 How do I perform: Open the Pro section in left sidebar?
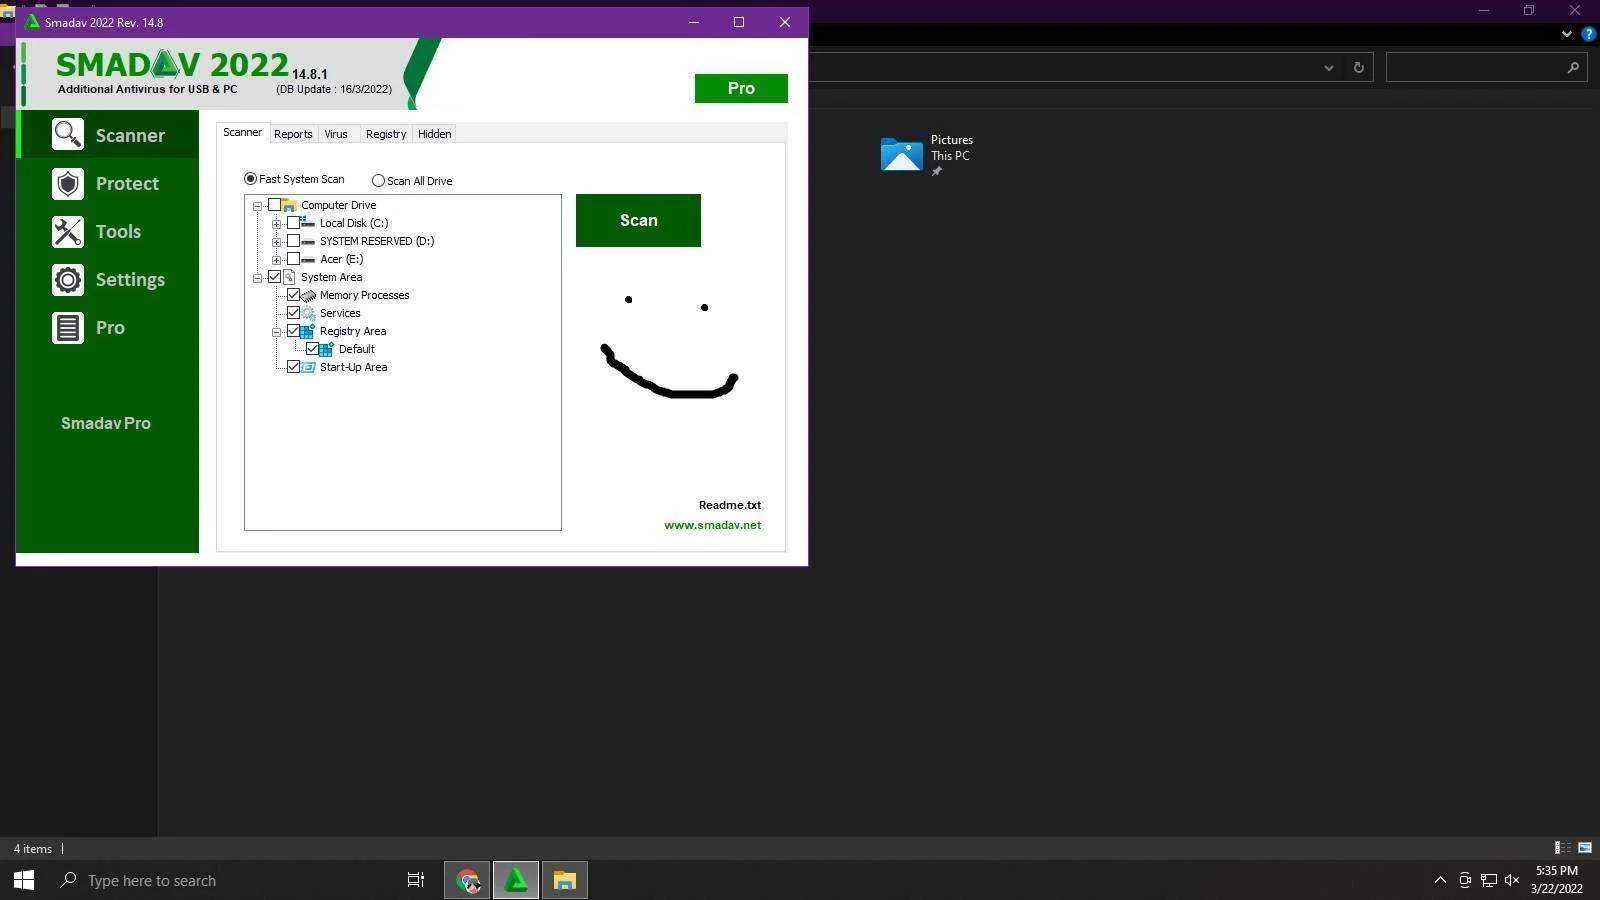[108, 327]
